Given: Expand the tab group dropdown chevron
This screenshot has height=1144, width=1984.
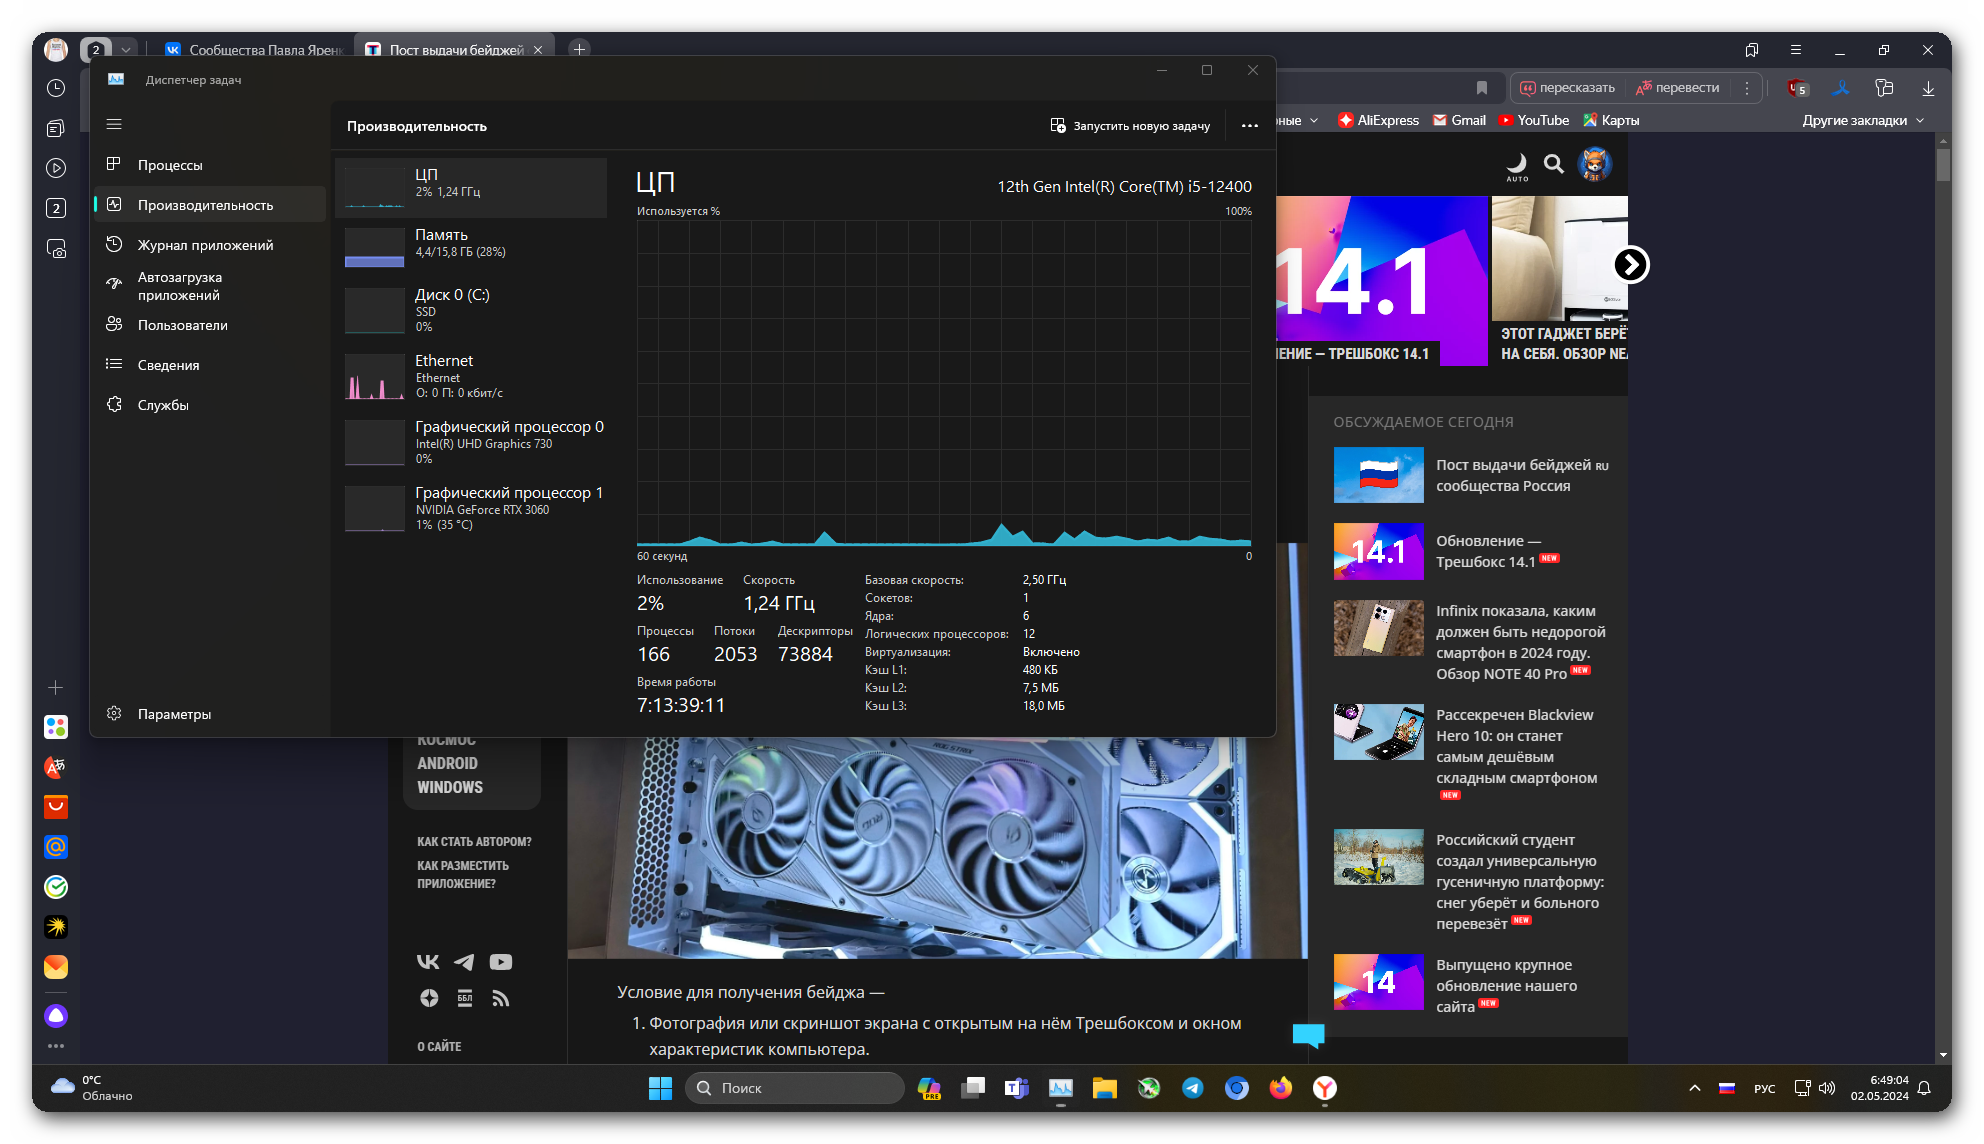Looking at the screenshot, I should [x=126, y=49].
